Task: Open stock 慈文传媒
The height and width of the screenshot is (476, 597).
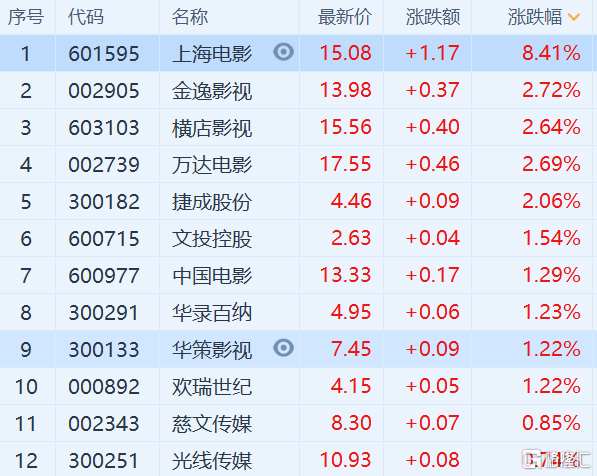Action: (212, 424)
